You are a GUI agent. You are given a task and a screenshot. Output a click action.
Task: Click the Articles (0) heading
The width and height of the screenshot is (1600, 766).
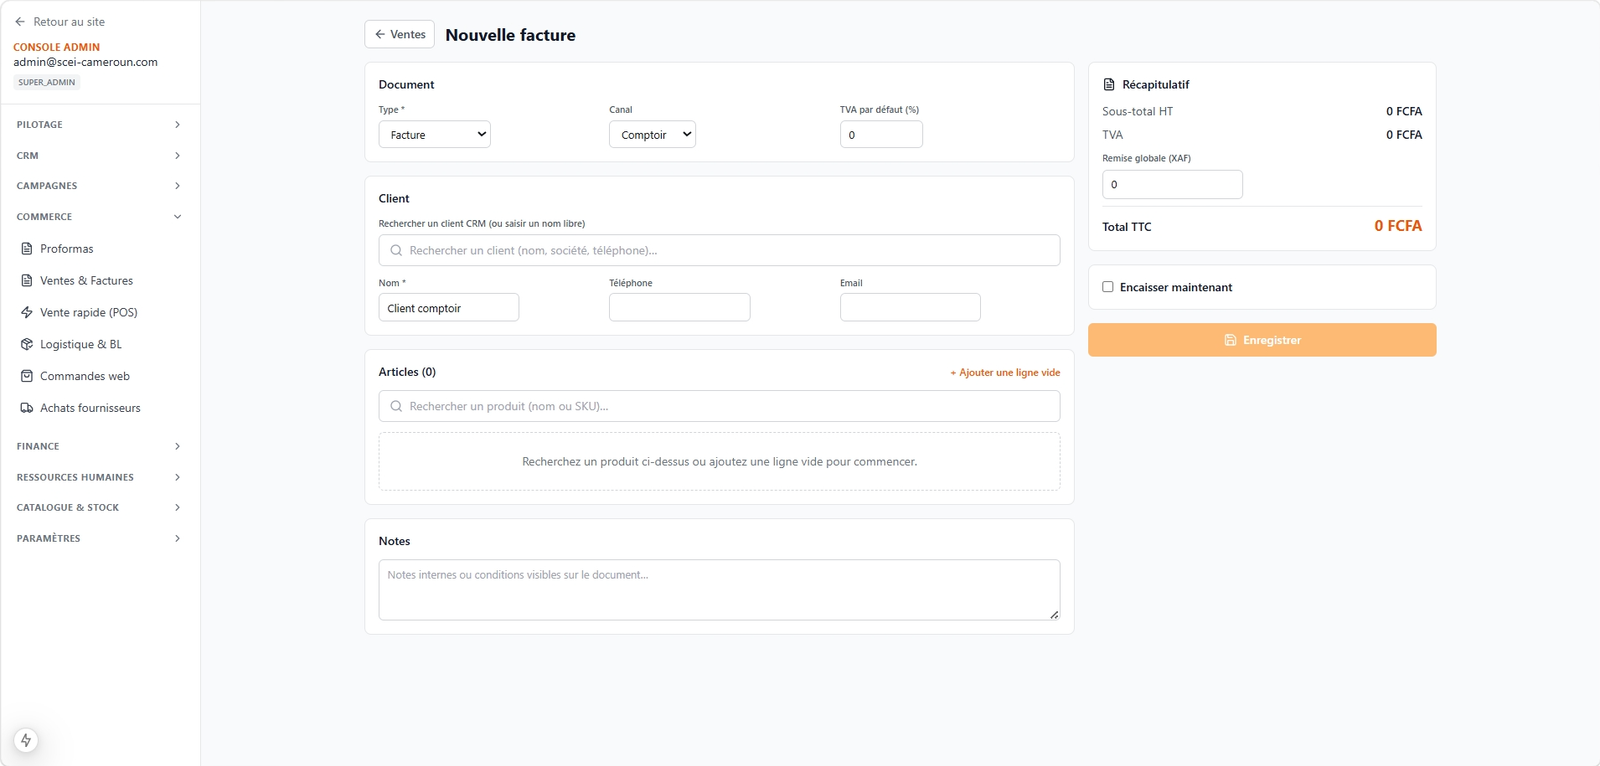coord(407,372)
